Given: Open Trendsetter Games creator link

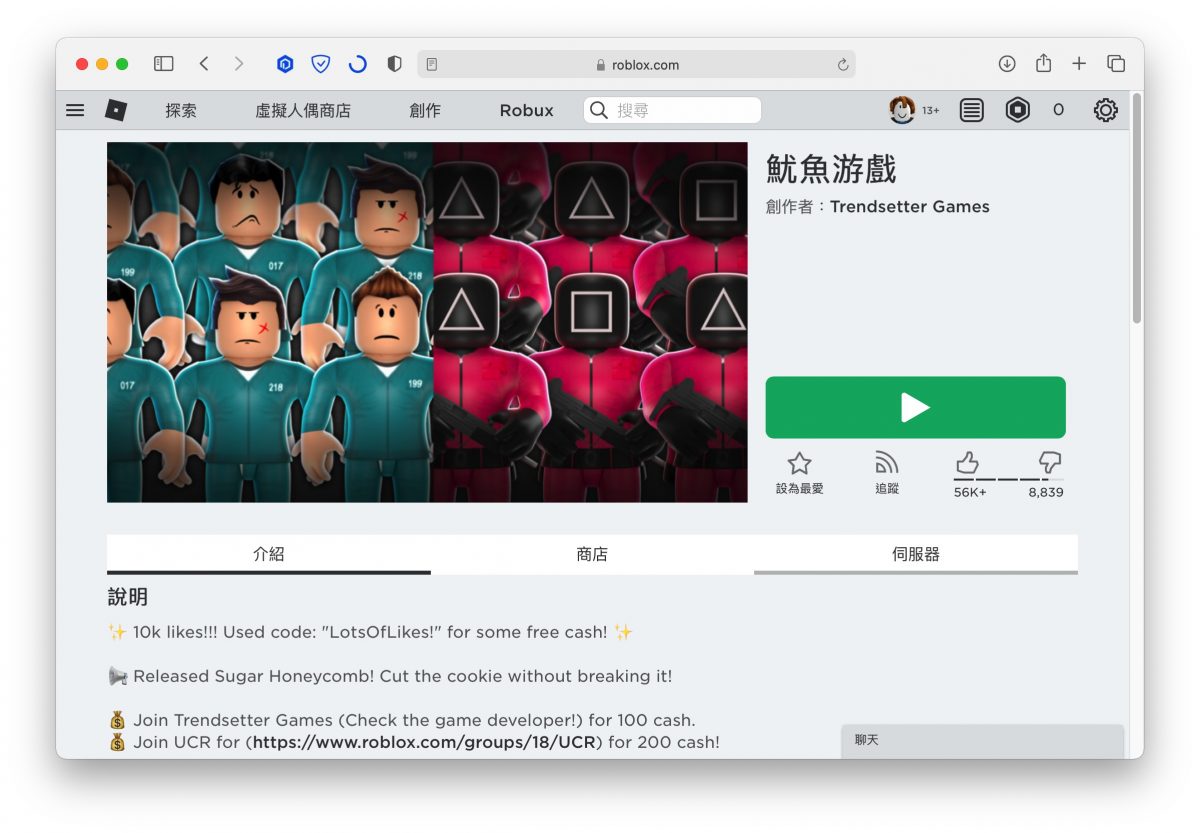Looking at the screenshot, I should click(910, 207).
